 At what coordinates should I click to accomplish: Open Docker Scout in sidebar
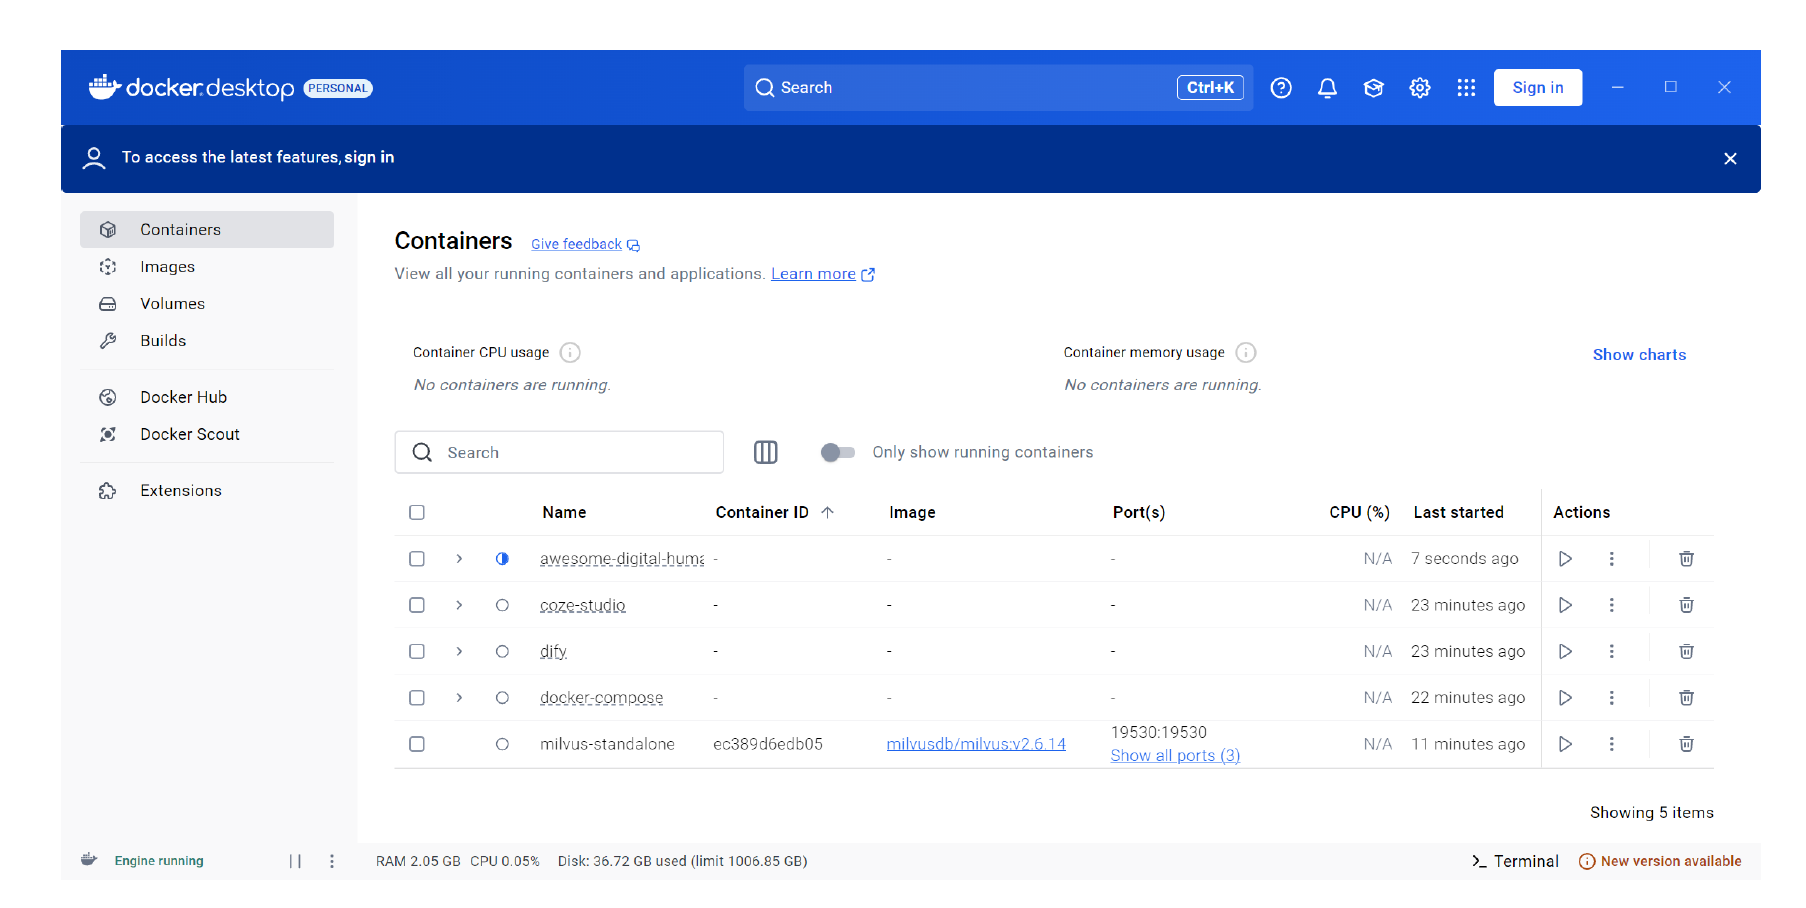click(207, 434)
